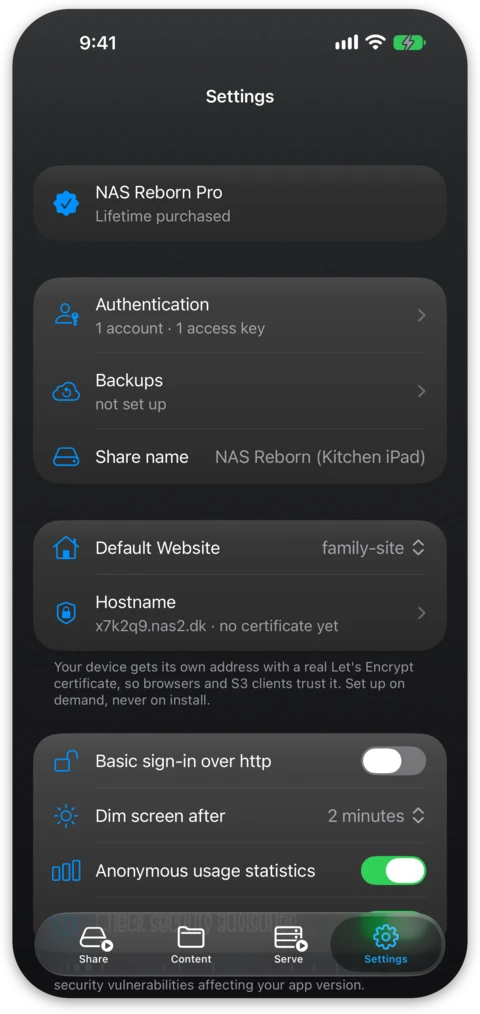Disable Anonymous usage statistics switch
The width and height of the screenshot is (480, 1014).
coord(393,870)
